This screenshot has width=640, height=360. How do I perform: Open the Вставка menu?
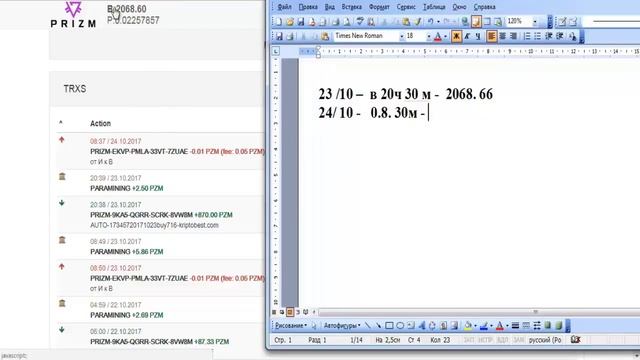tap(351, 7)
